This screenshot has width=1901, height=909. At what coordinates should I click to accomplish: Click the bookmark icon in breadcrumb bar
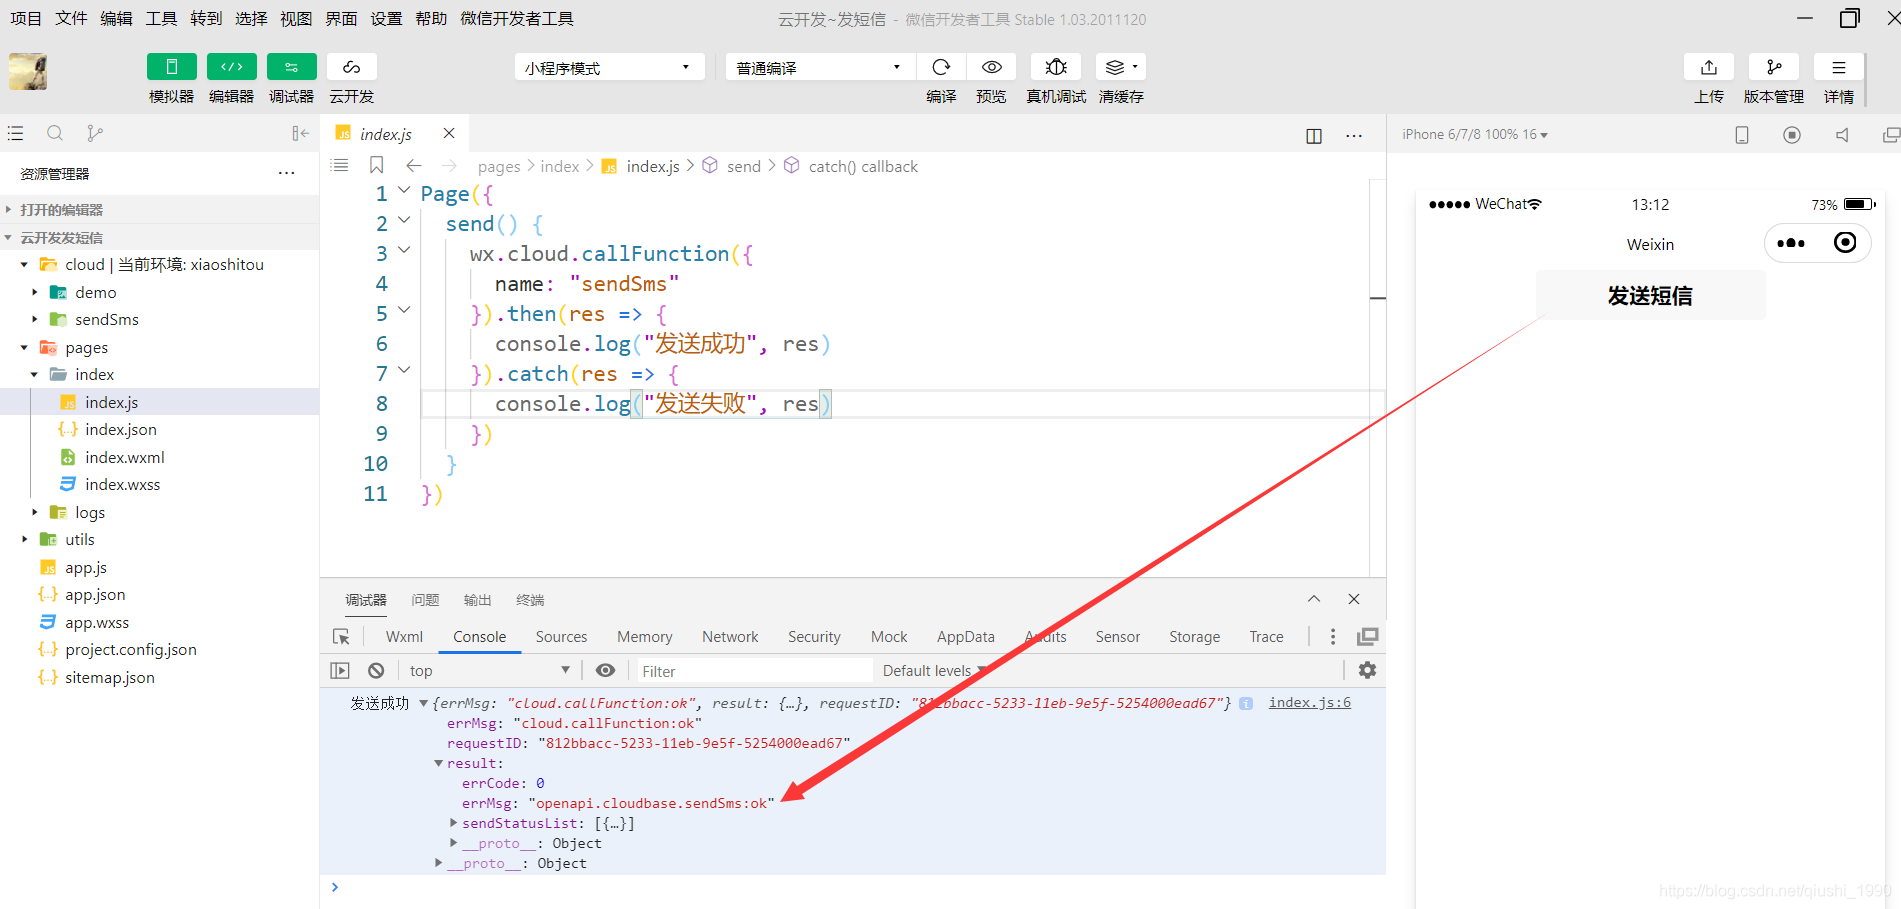coord(376,165)
